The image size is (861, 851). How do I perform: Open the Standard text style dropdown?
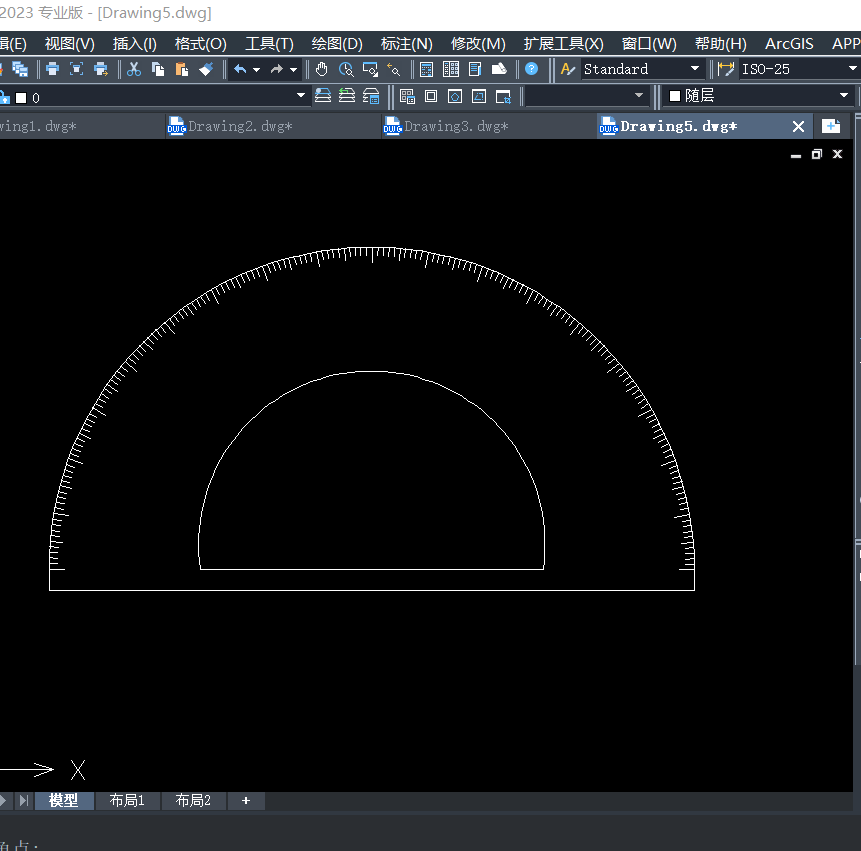[695, 69]
